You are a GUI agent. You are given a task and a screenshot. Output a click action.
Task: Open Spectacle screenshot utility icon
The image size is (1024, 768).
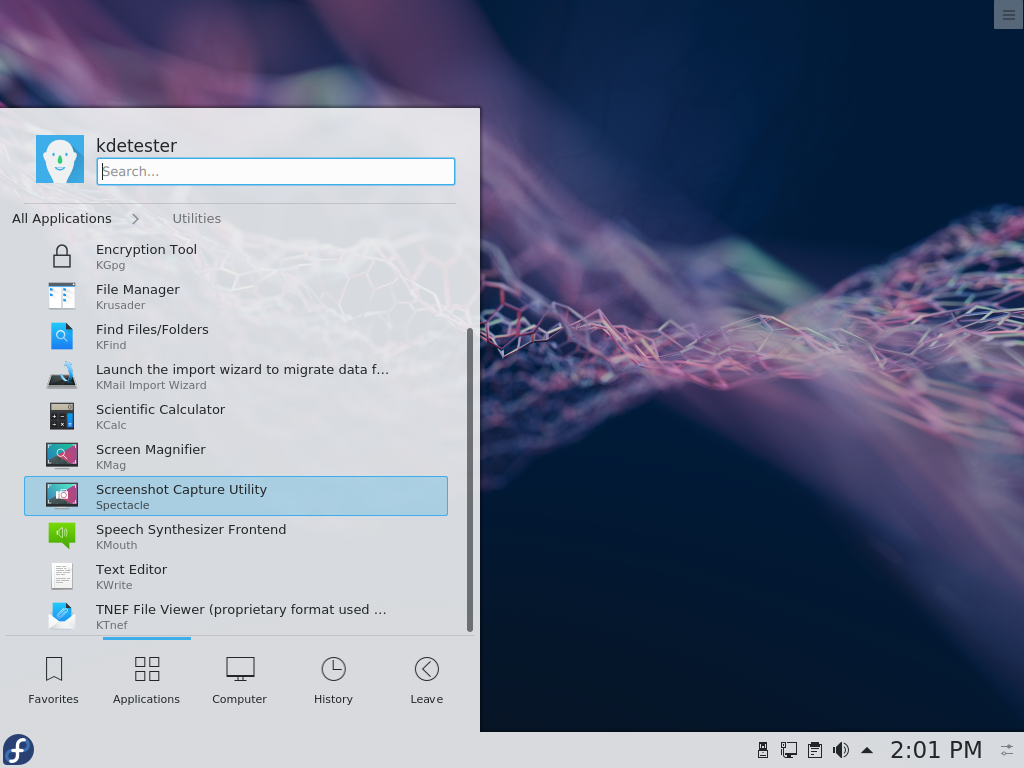click(x=62, y=496)
